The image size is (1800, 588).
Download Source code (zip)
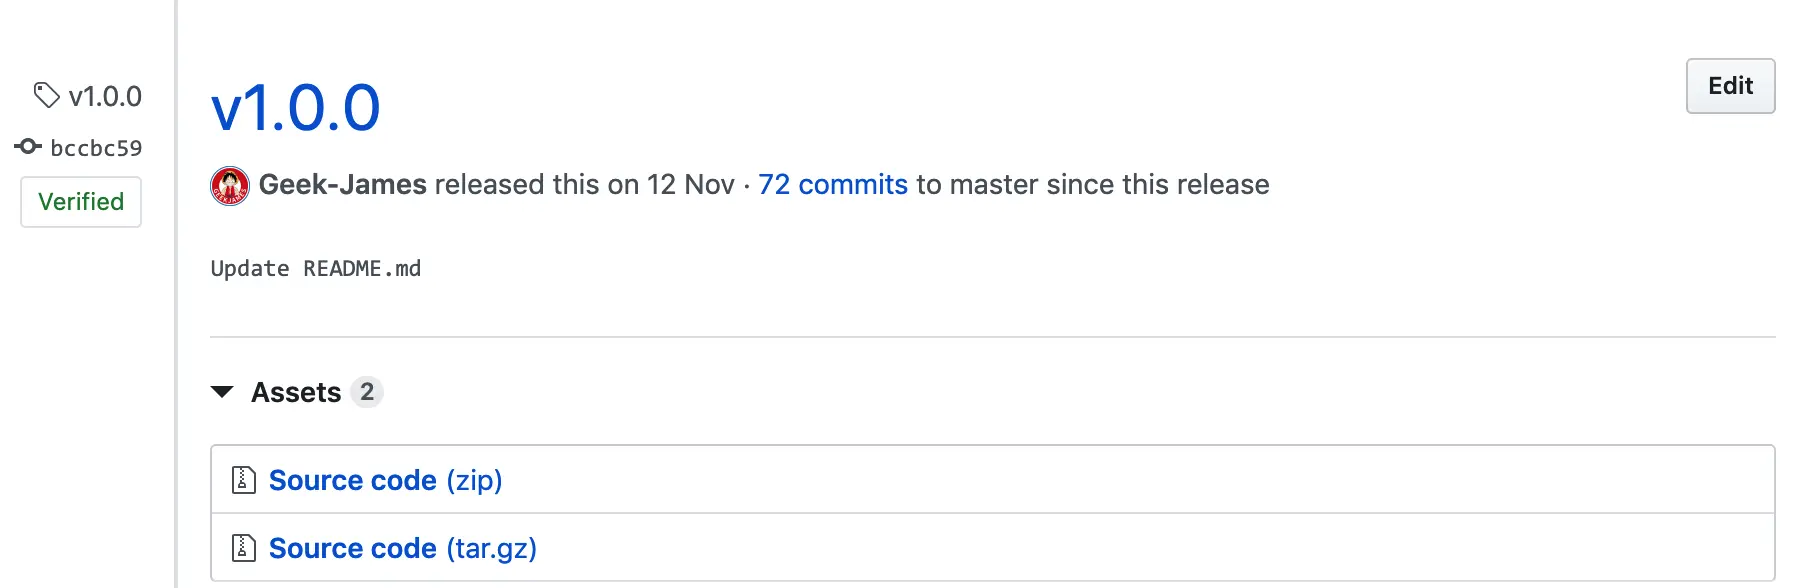pos(385,480)
